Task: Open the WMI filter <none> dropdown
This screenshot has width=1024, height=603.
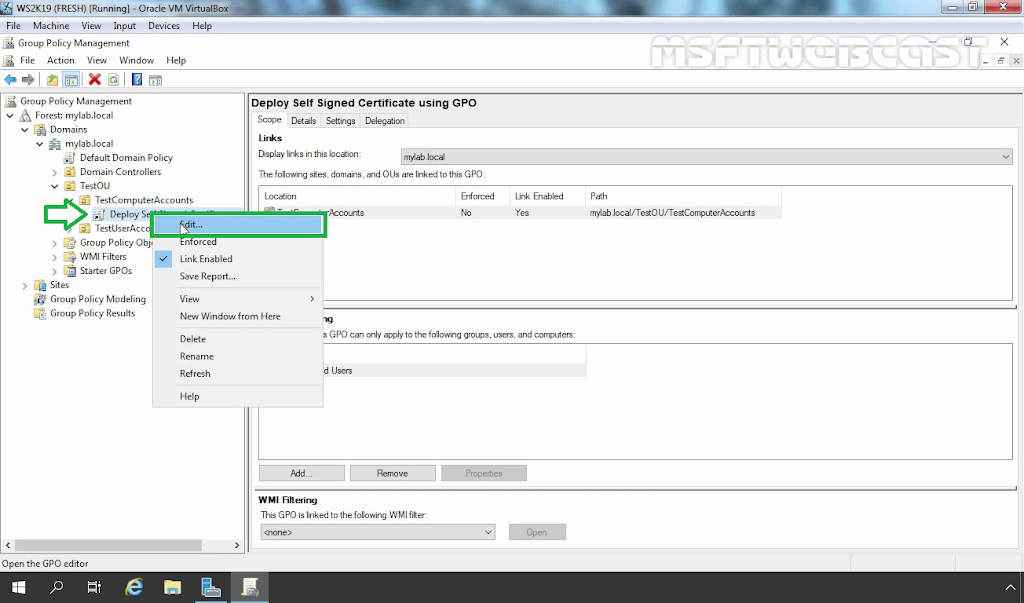Action: tap(377, 532)
